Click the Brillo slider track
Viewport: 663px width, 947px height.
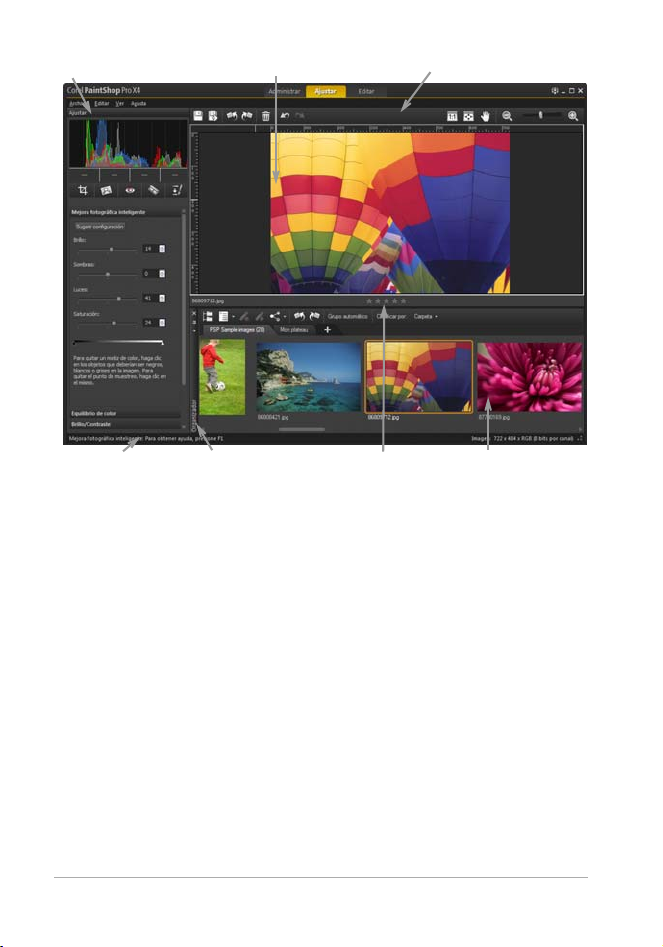(107, 249)
